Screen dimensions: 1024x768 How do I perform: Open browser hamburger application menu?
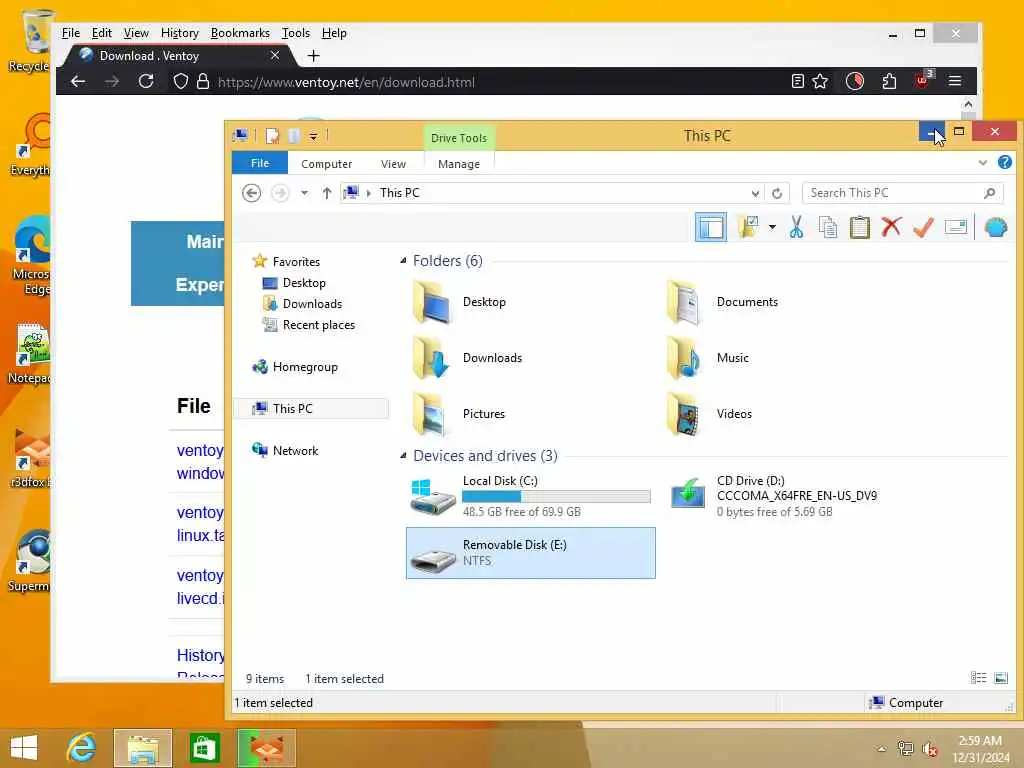[x=955, y=81]
